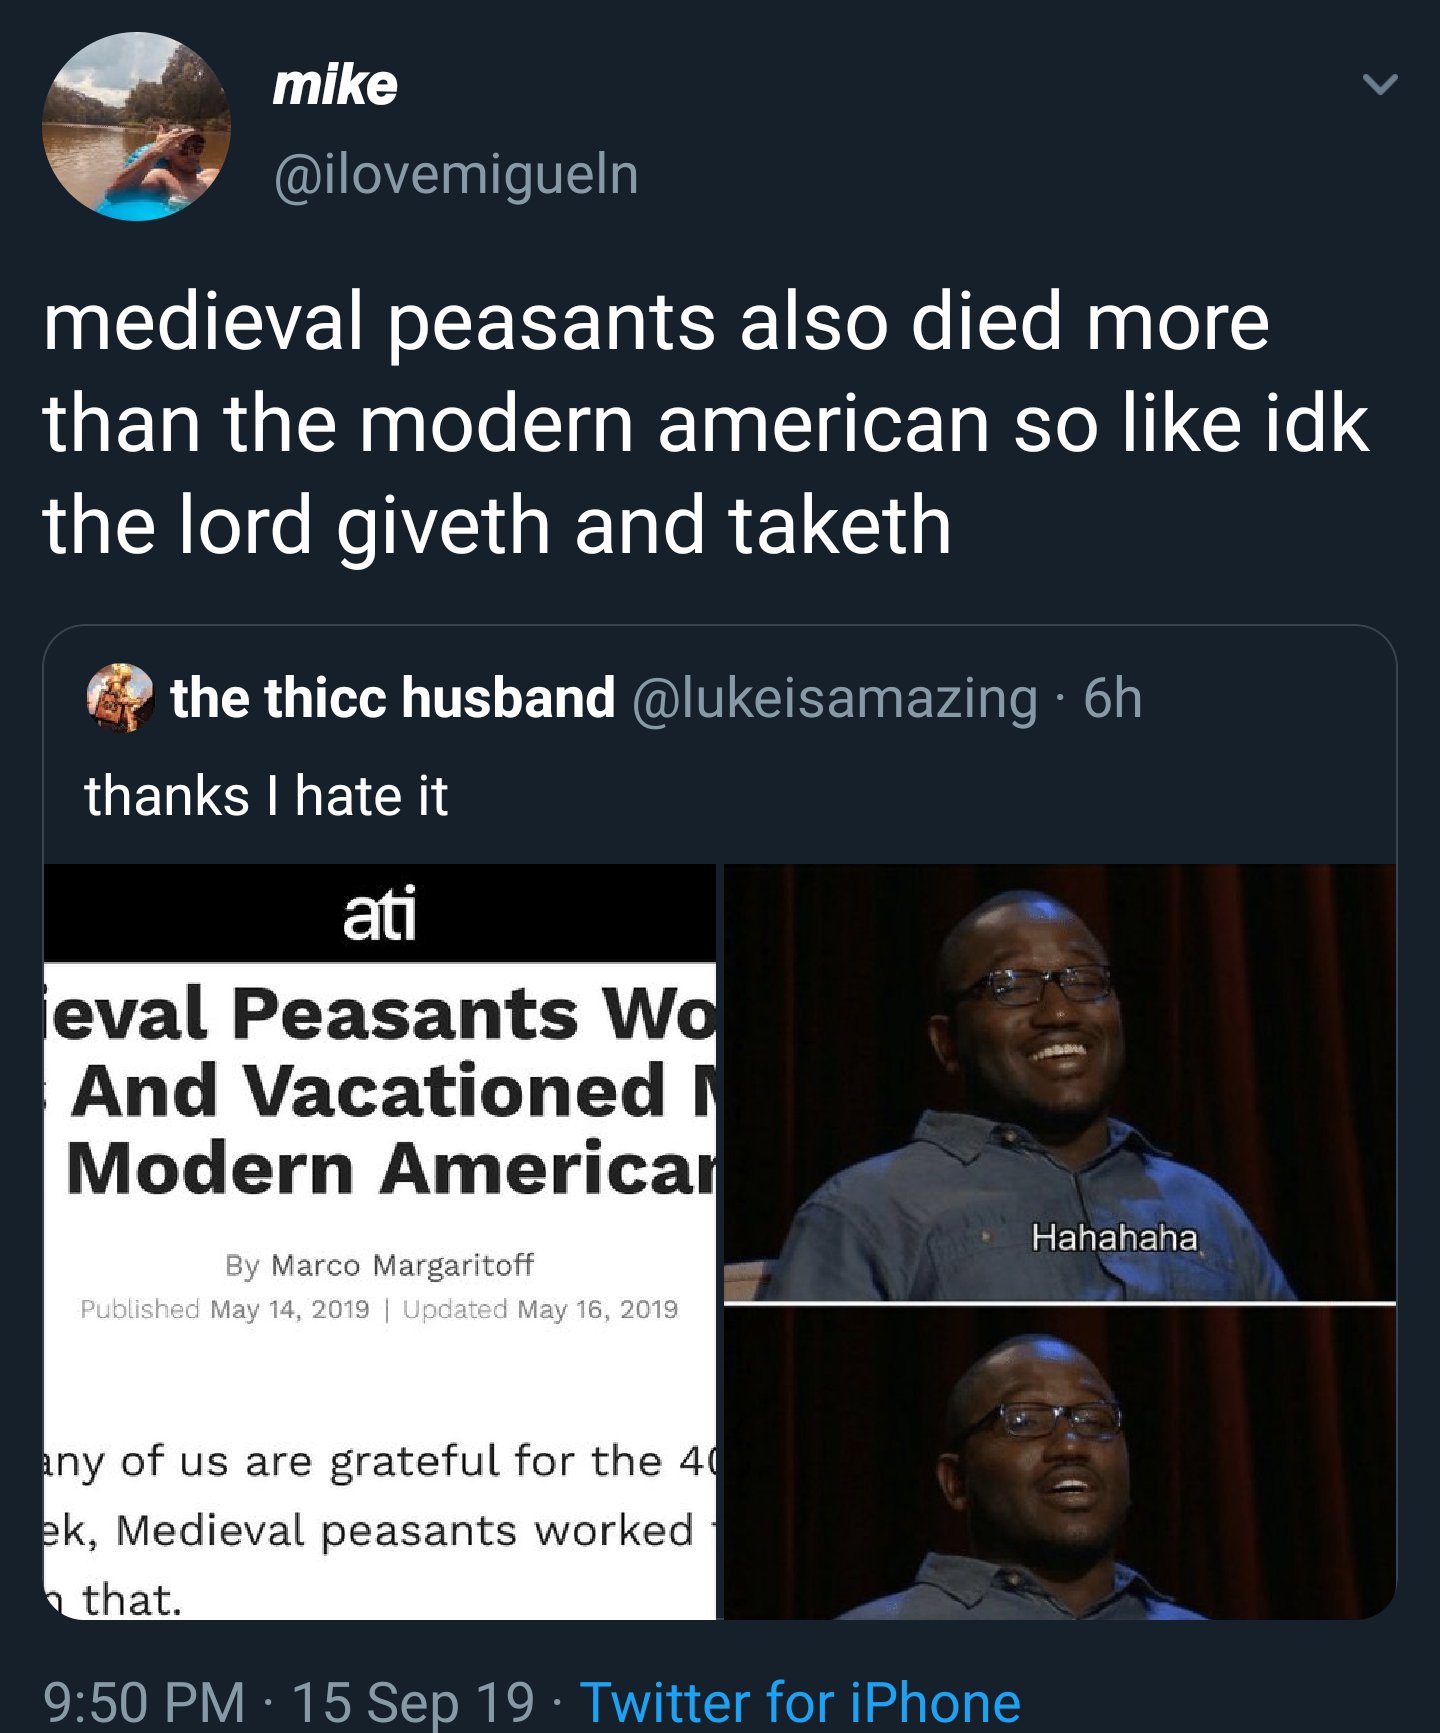Screen dimensions: 1440x1733
Task: Open the top meme image of laughing man
Action: pos(1060,1082)
